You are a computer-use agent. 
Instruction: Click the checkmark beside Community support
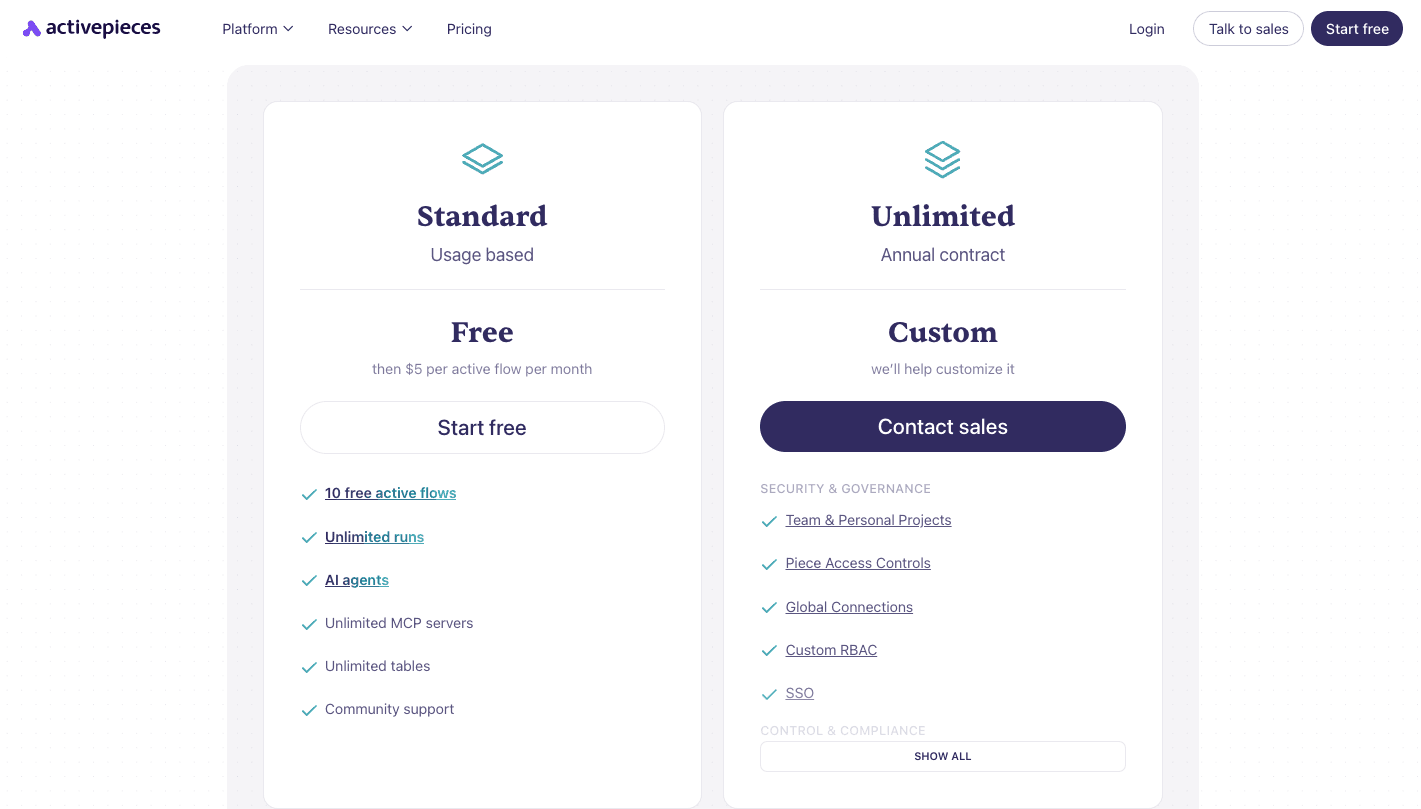coord(310,710)
